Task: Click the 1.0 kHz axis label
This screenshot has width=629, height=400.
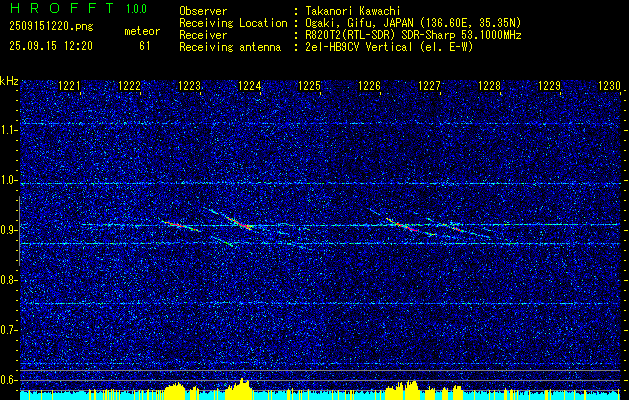Action: click(8, 180)
